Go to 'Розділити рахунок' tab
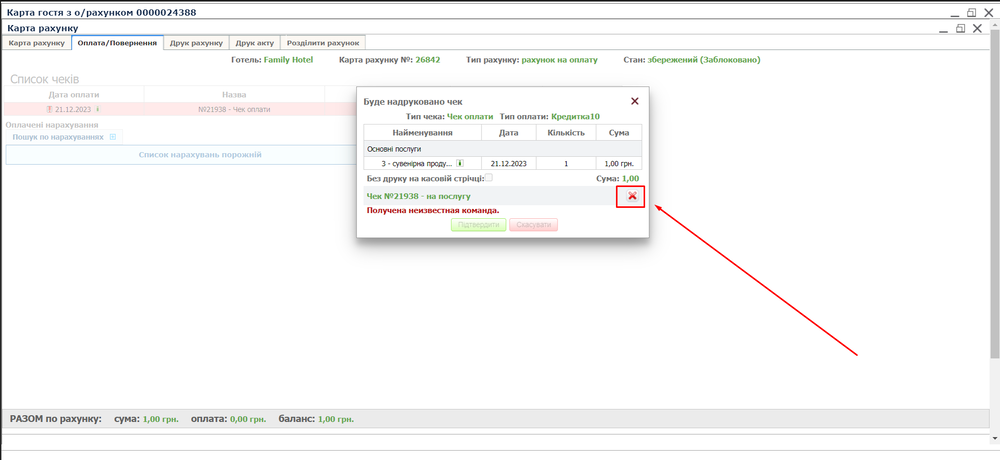Screen dimensions: 1000x460 (323, 43)
